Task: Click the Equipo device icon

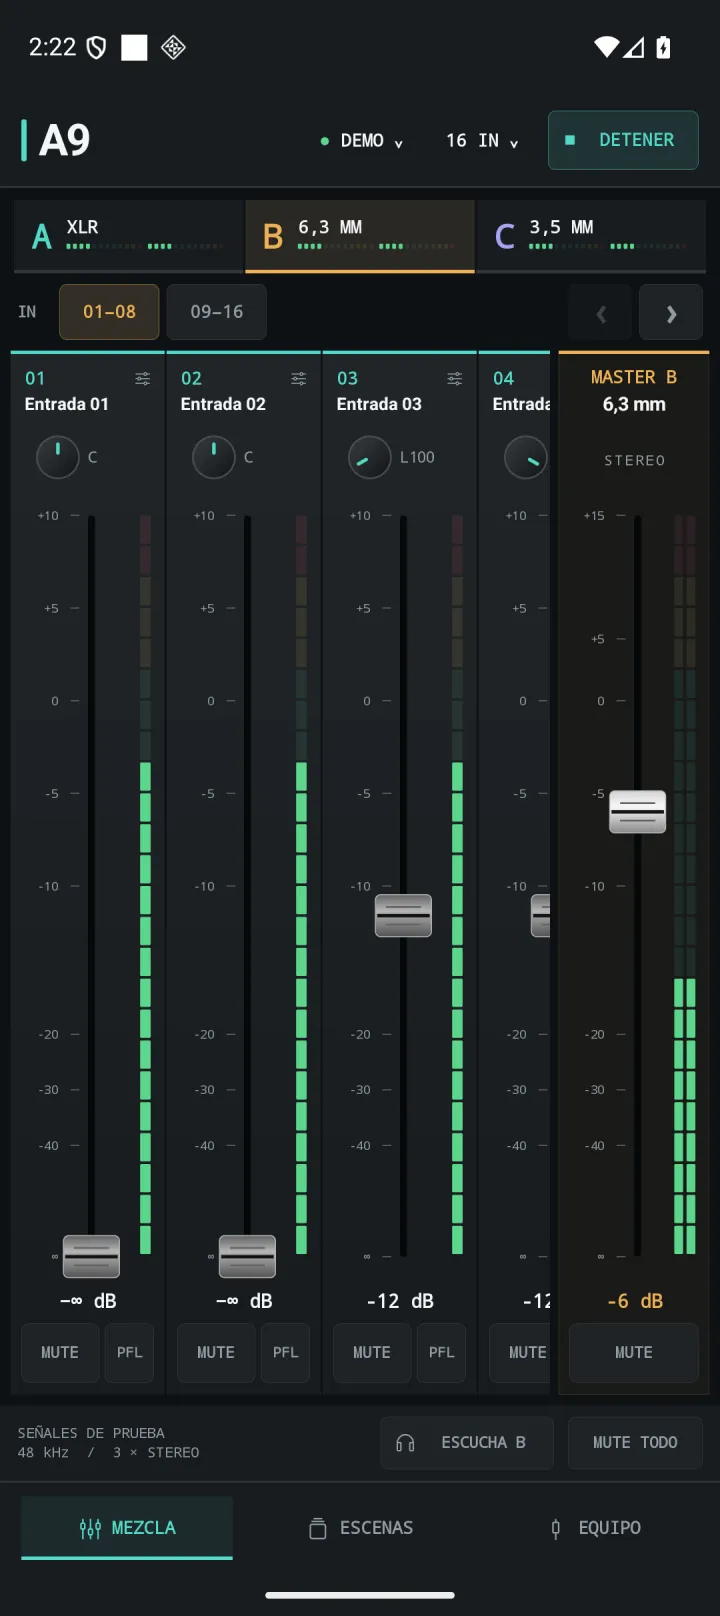Action: point(556,1528)
